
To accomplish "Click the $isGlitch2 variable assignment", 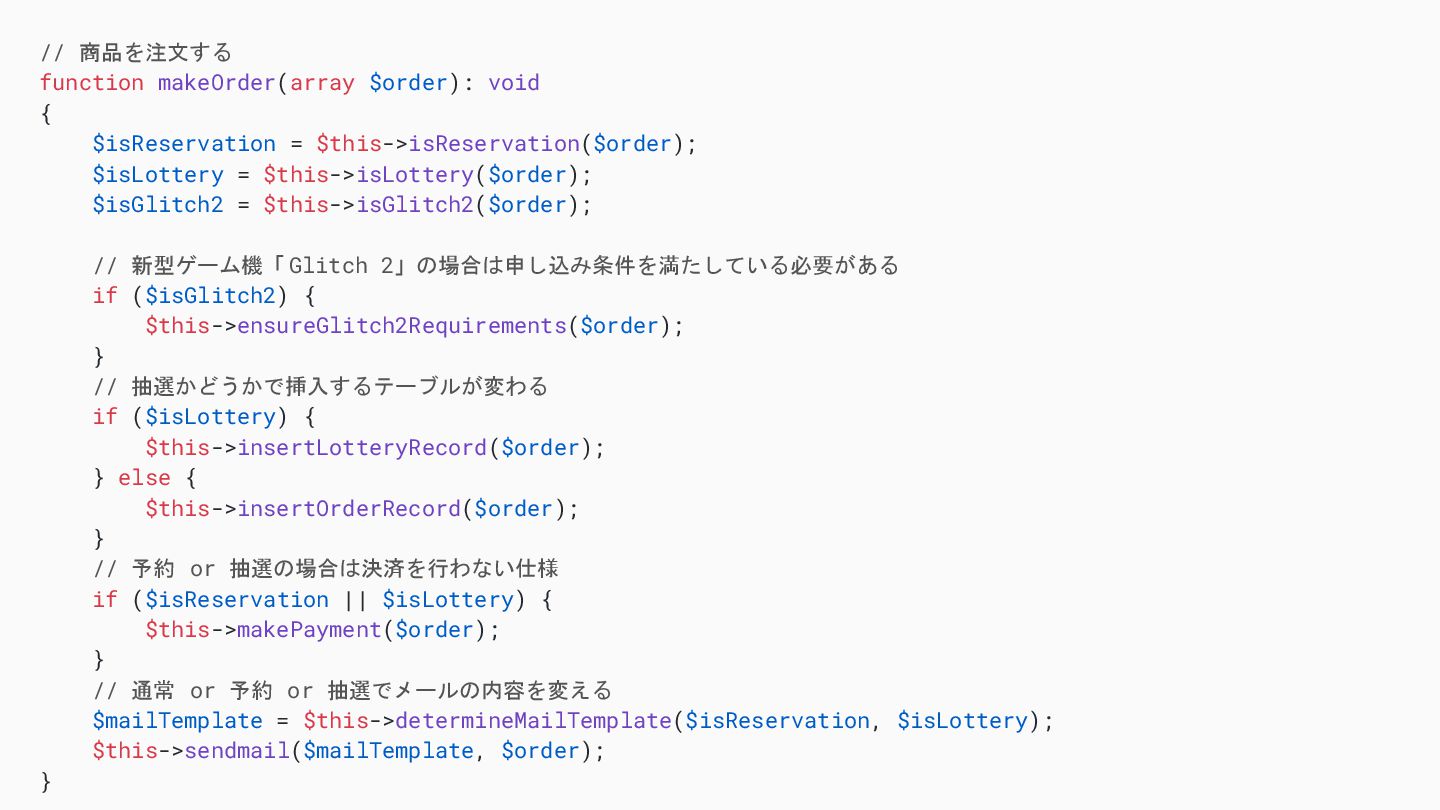I will point(158,205).
